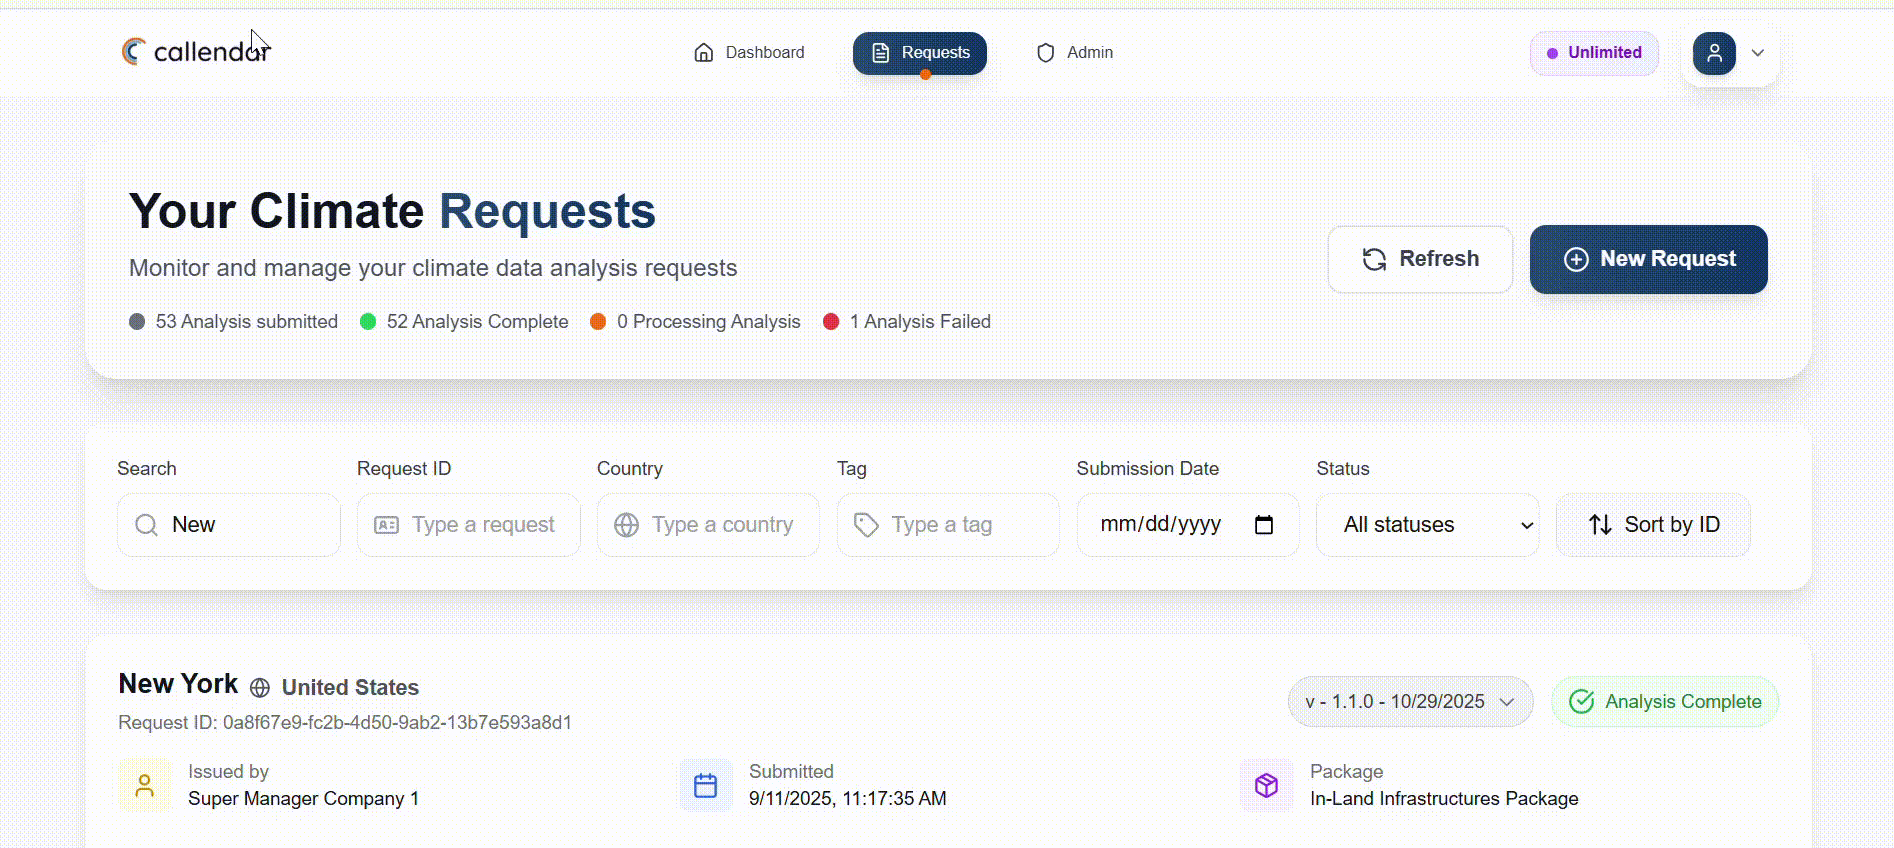Click the New Request button
Viewport: 1894px width, 848px height.
[x=1649, y=259]
